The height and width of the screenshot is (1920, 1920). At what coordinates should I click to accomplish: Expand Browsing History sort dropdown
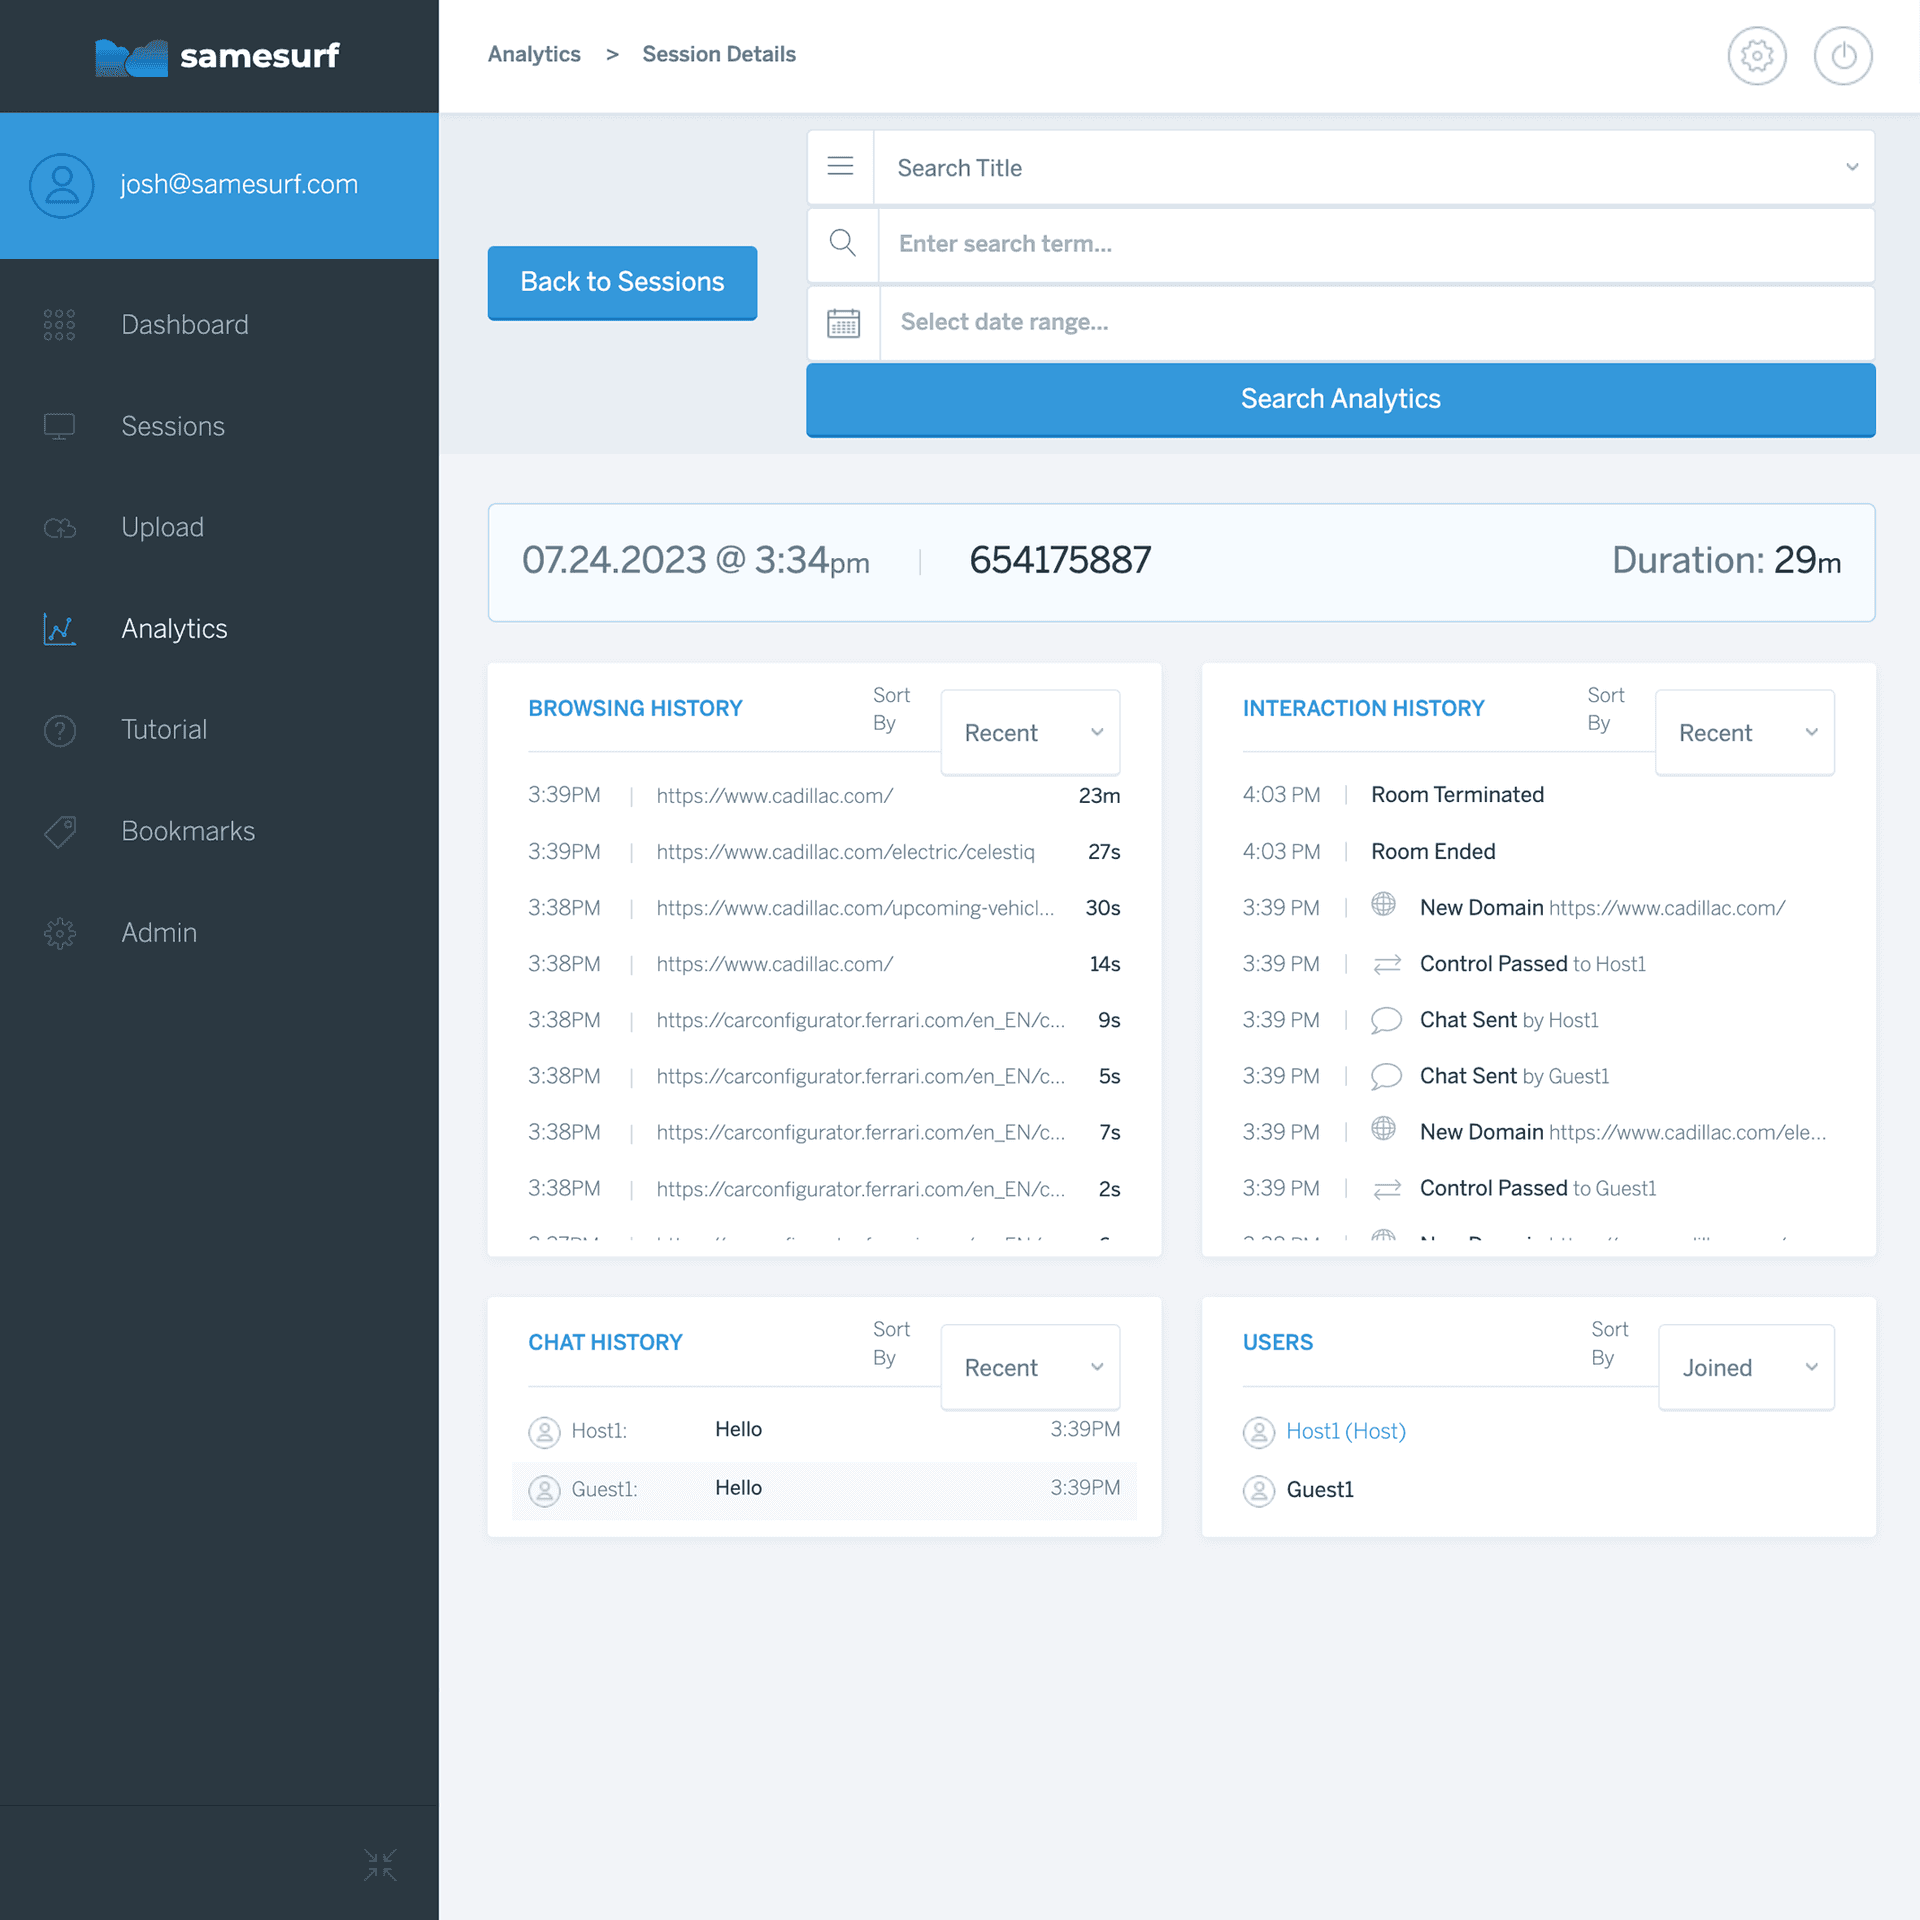coord(1030,733)
